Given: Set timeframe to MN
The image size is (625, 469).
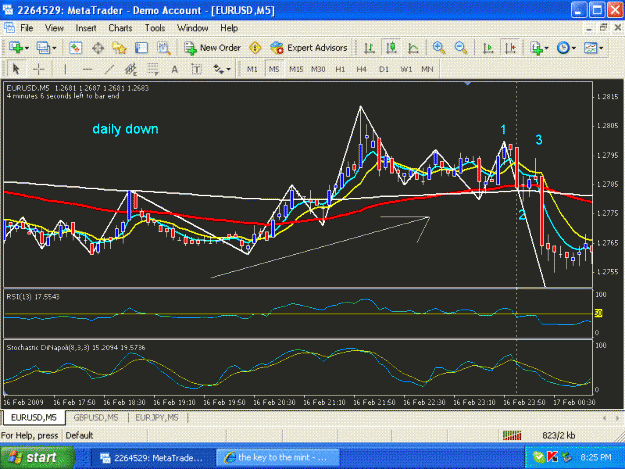Looking at the screenshot, I should pos(427,69).
